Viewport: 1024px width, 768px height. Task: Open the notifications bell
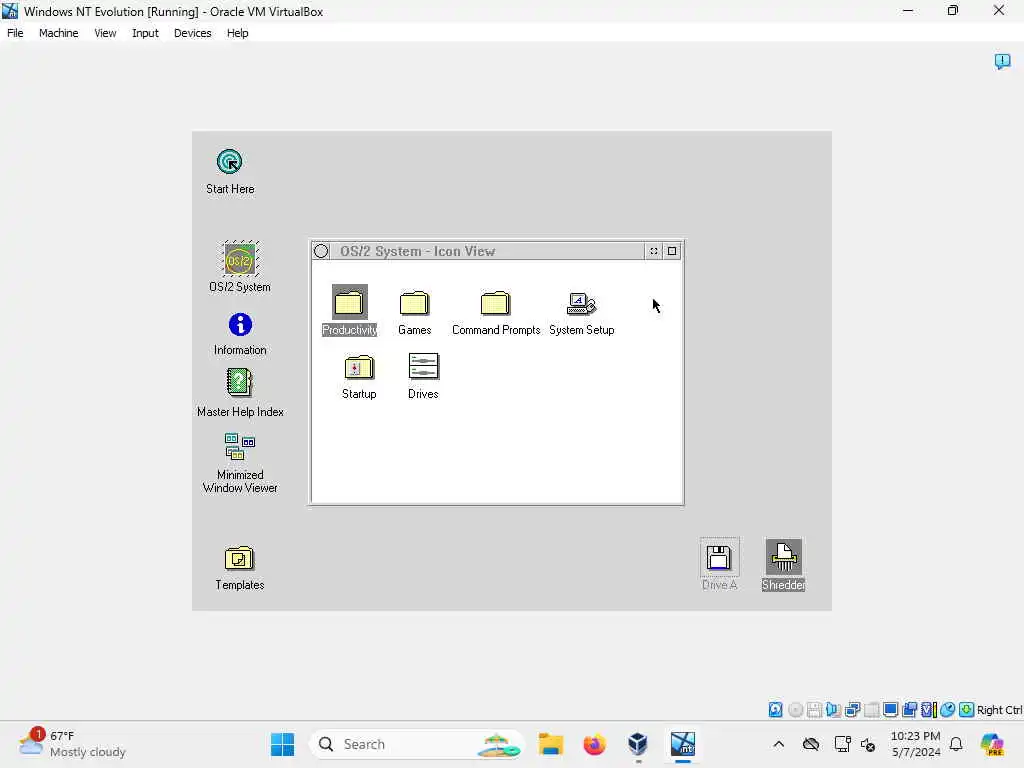coord(956,744)
